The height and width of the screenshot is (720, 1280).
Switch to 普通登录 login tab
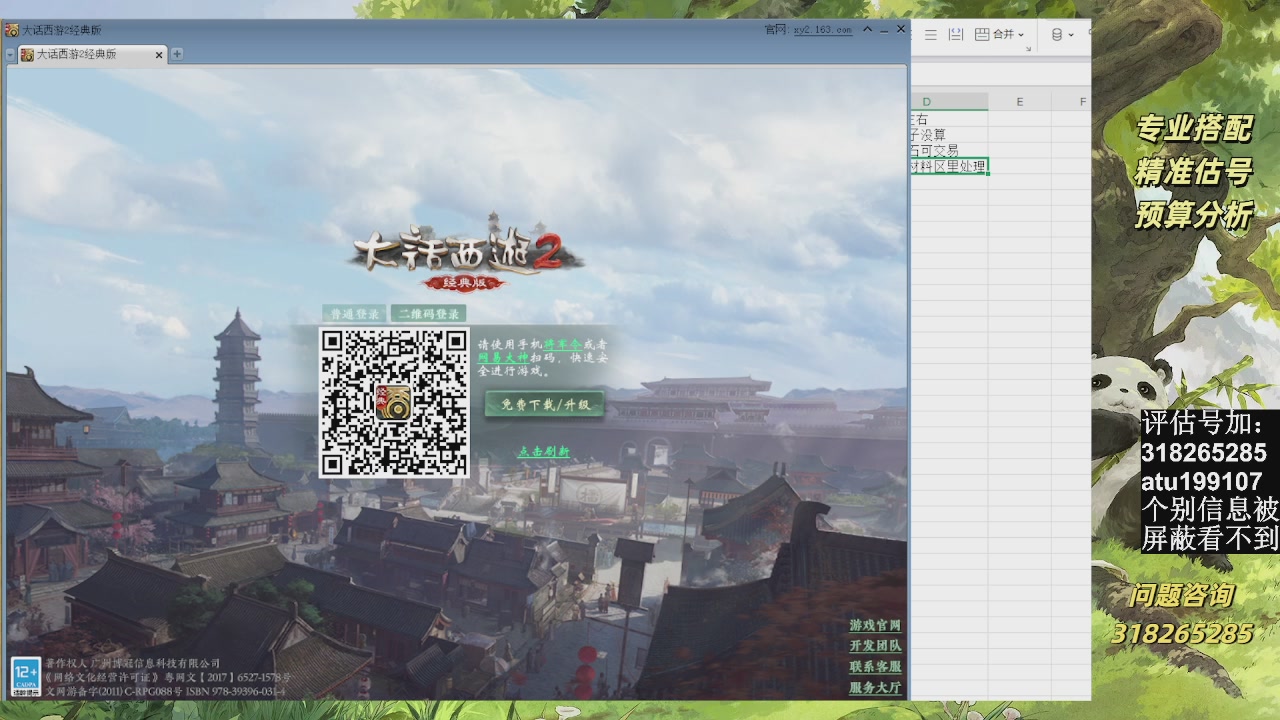click(355, 314)
